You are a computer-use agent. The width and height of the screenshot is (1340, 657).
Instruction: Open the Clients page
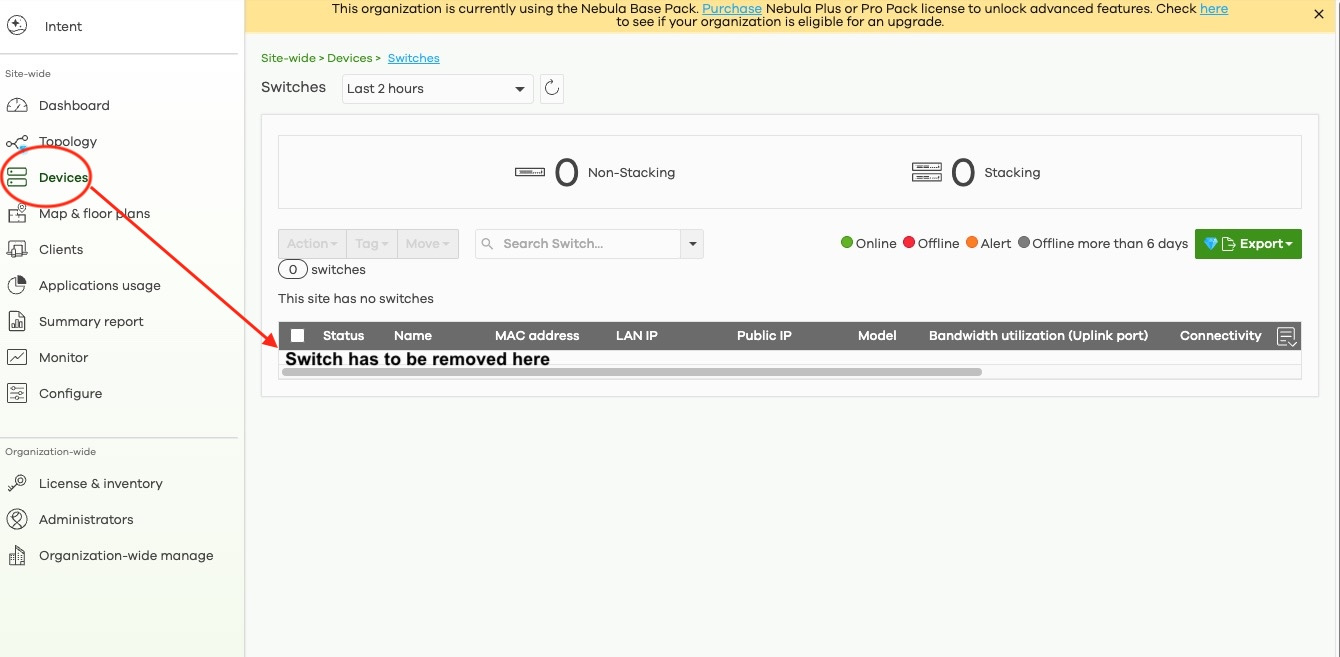click(x=61, y=249)
